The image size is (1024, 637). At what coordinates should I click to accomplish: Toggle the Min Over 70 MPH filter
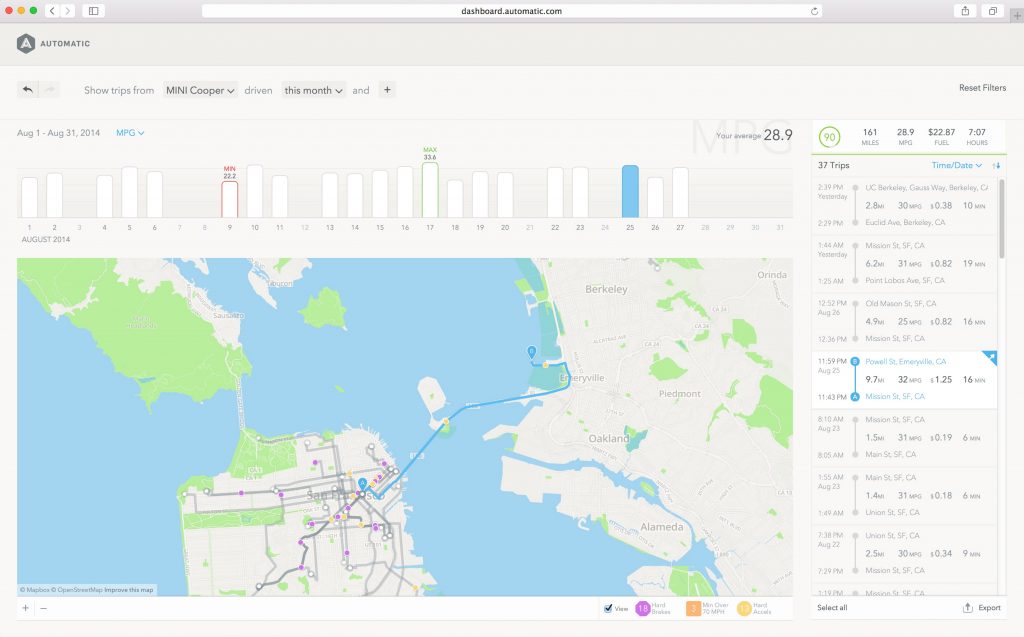(x=692, y=608)
